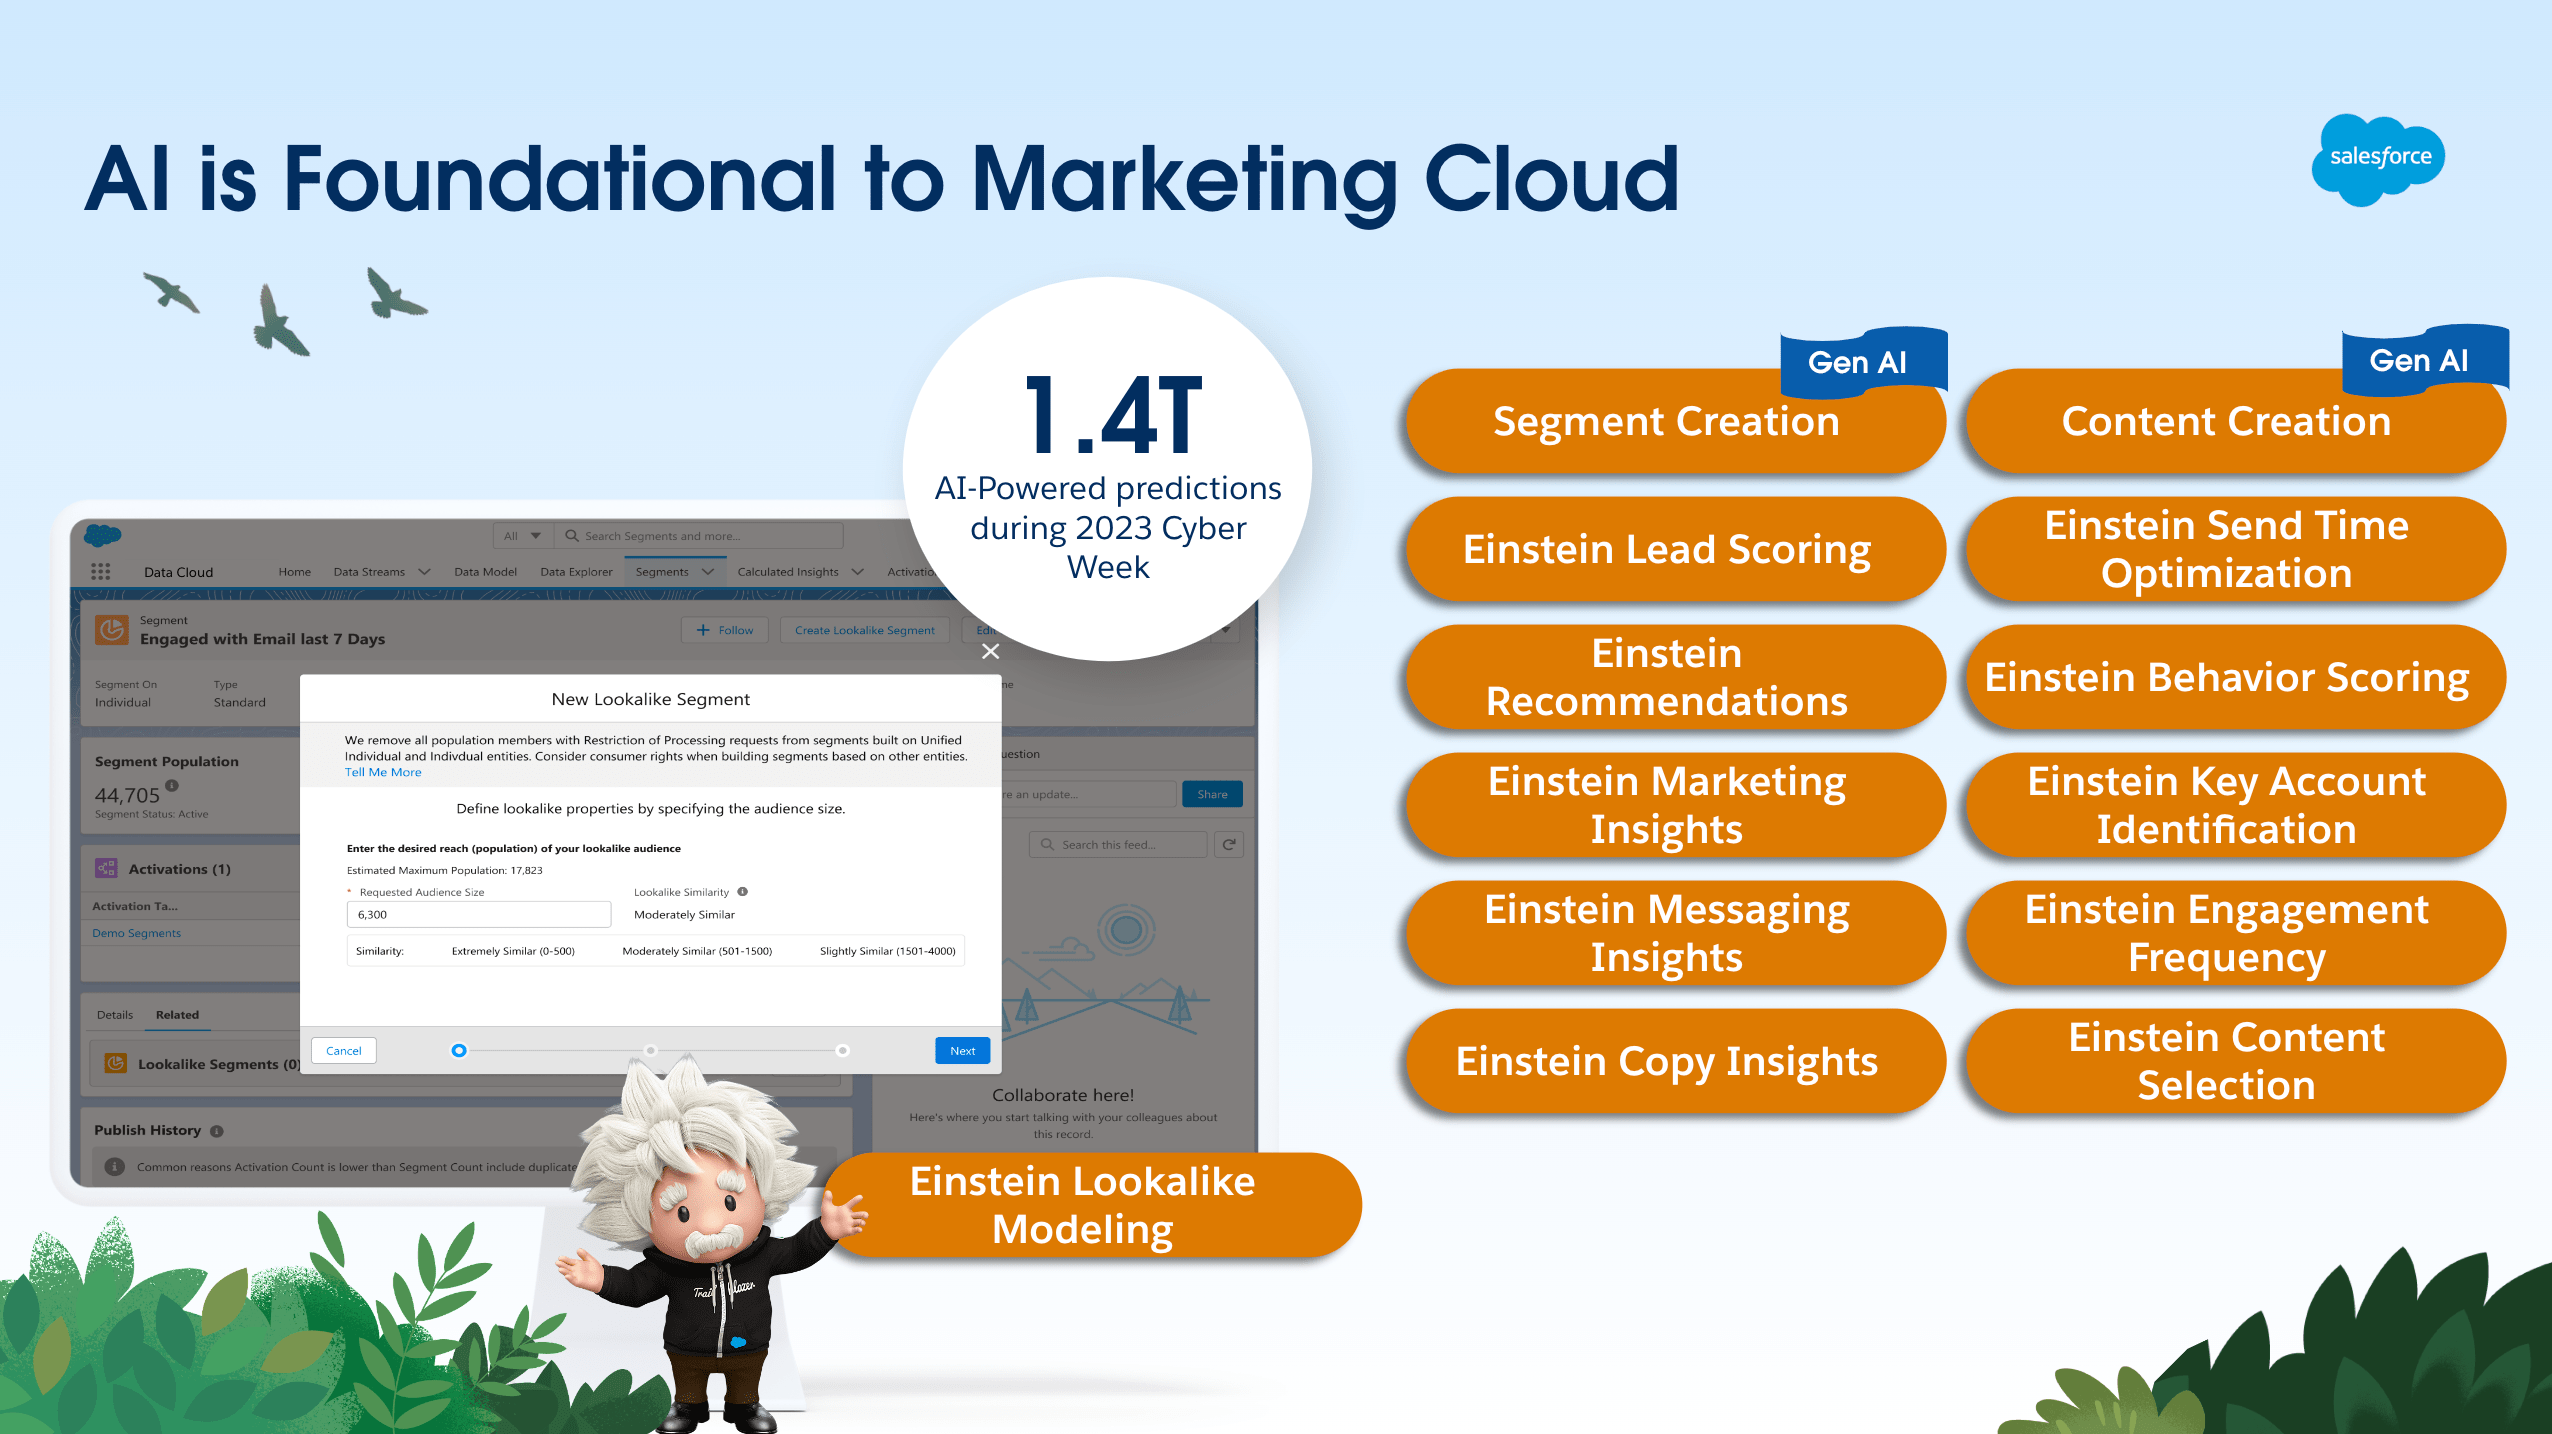Click the Salesforce cloud logo in header
Viewport: 2552px width, 1434px height.
point(103,536)
